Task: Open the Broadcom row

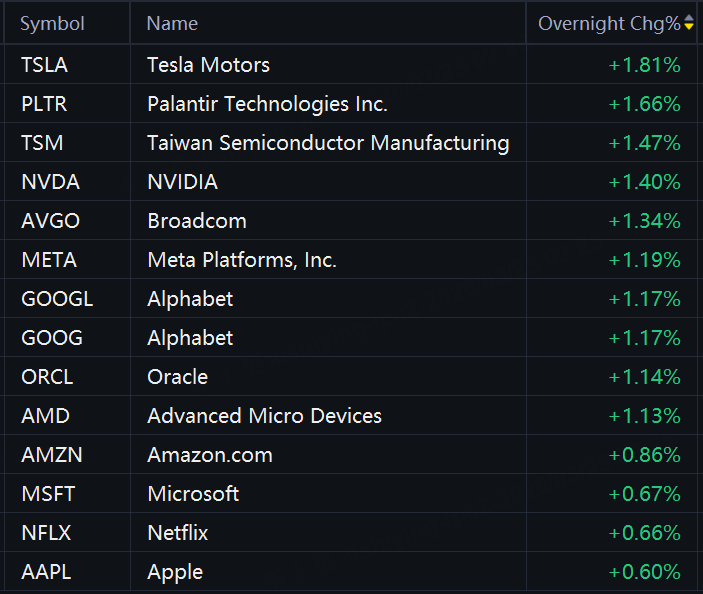Action: point(196,221)
